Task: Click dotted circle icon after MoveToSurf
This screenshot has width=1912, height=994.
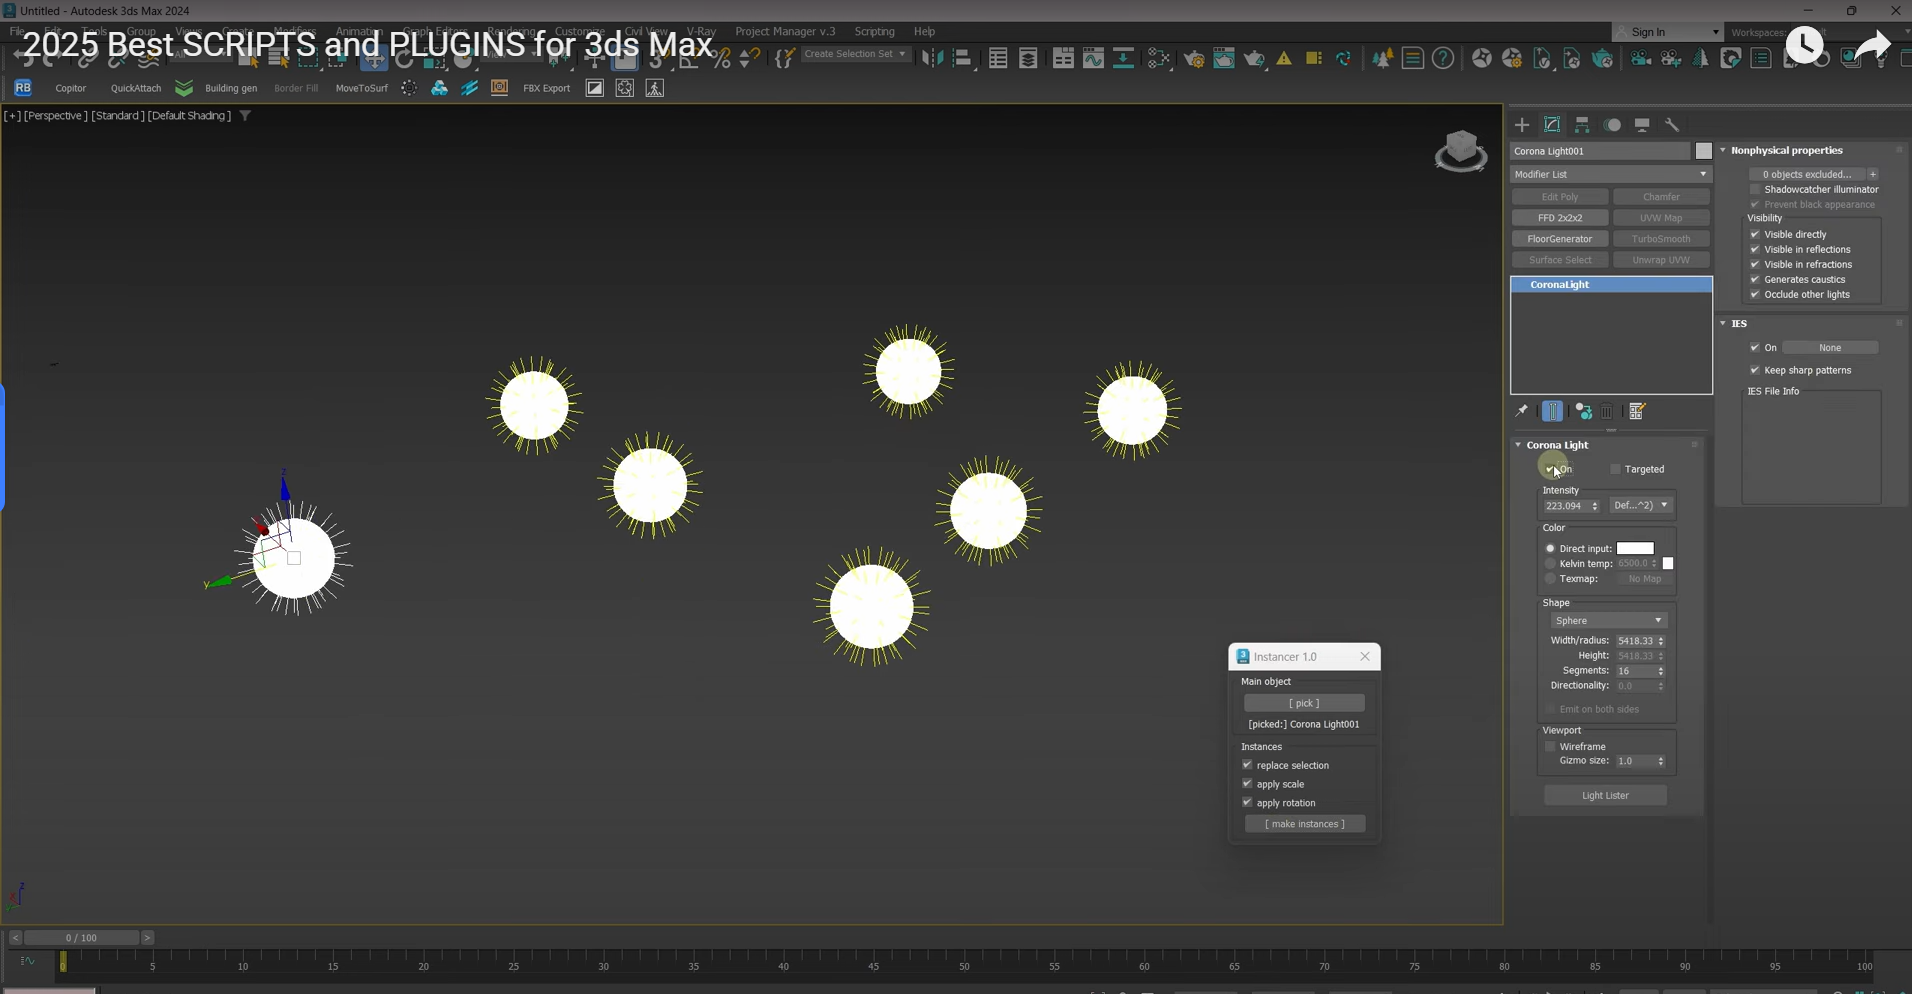Action: pyautogui.click(x=409, y=88)
